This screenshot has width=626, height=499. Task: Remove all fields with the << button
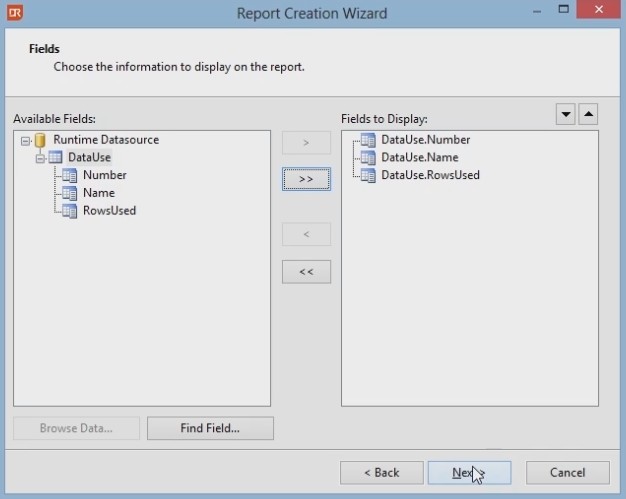coord(306,271)
